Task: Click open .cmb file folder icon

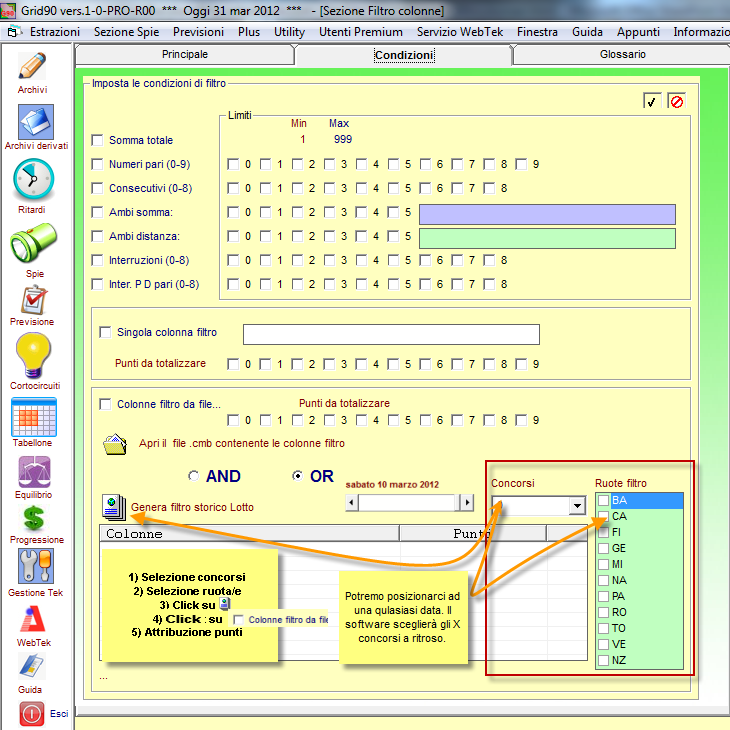Action: point(115,444)
